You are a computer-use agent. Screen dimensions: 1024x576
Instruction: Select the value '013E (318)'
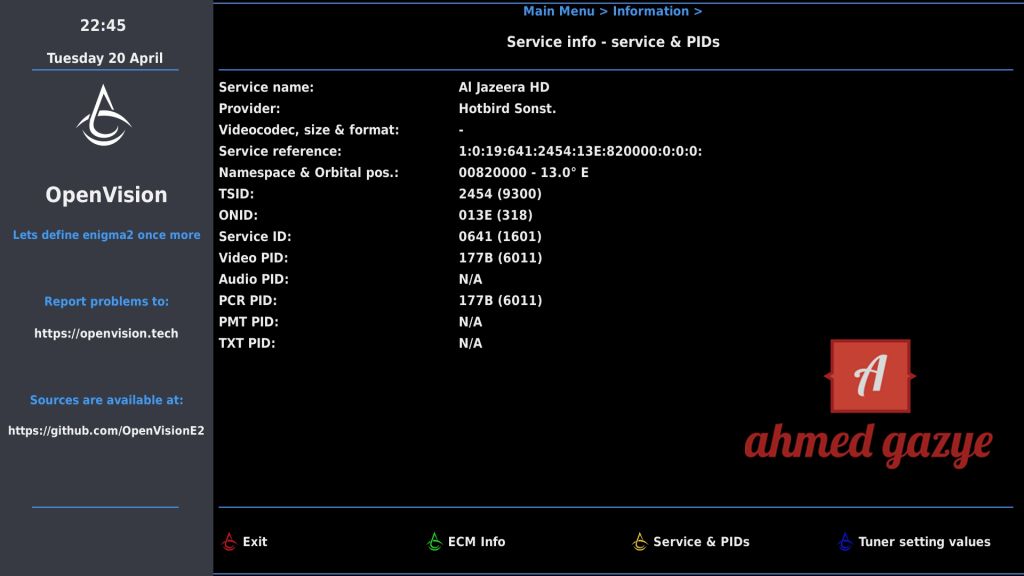coord(495,216)
